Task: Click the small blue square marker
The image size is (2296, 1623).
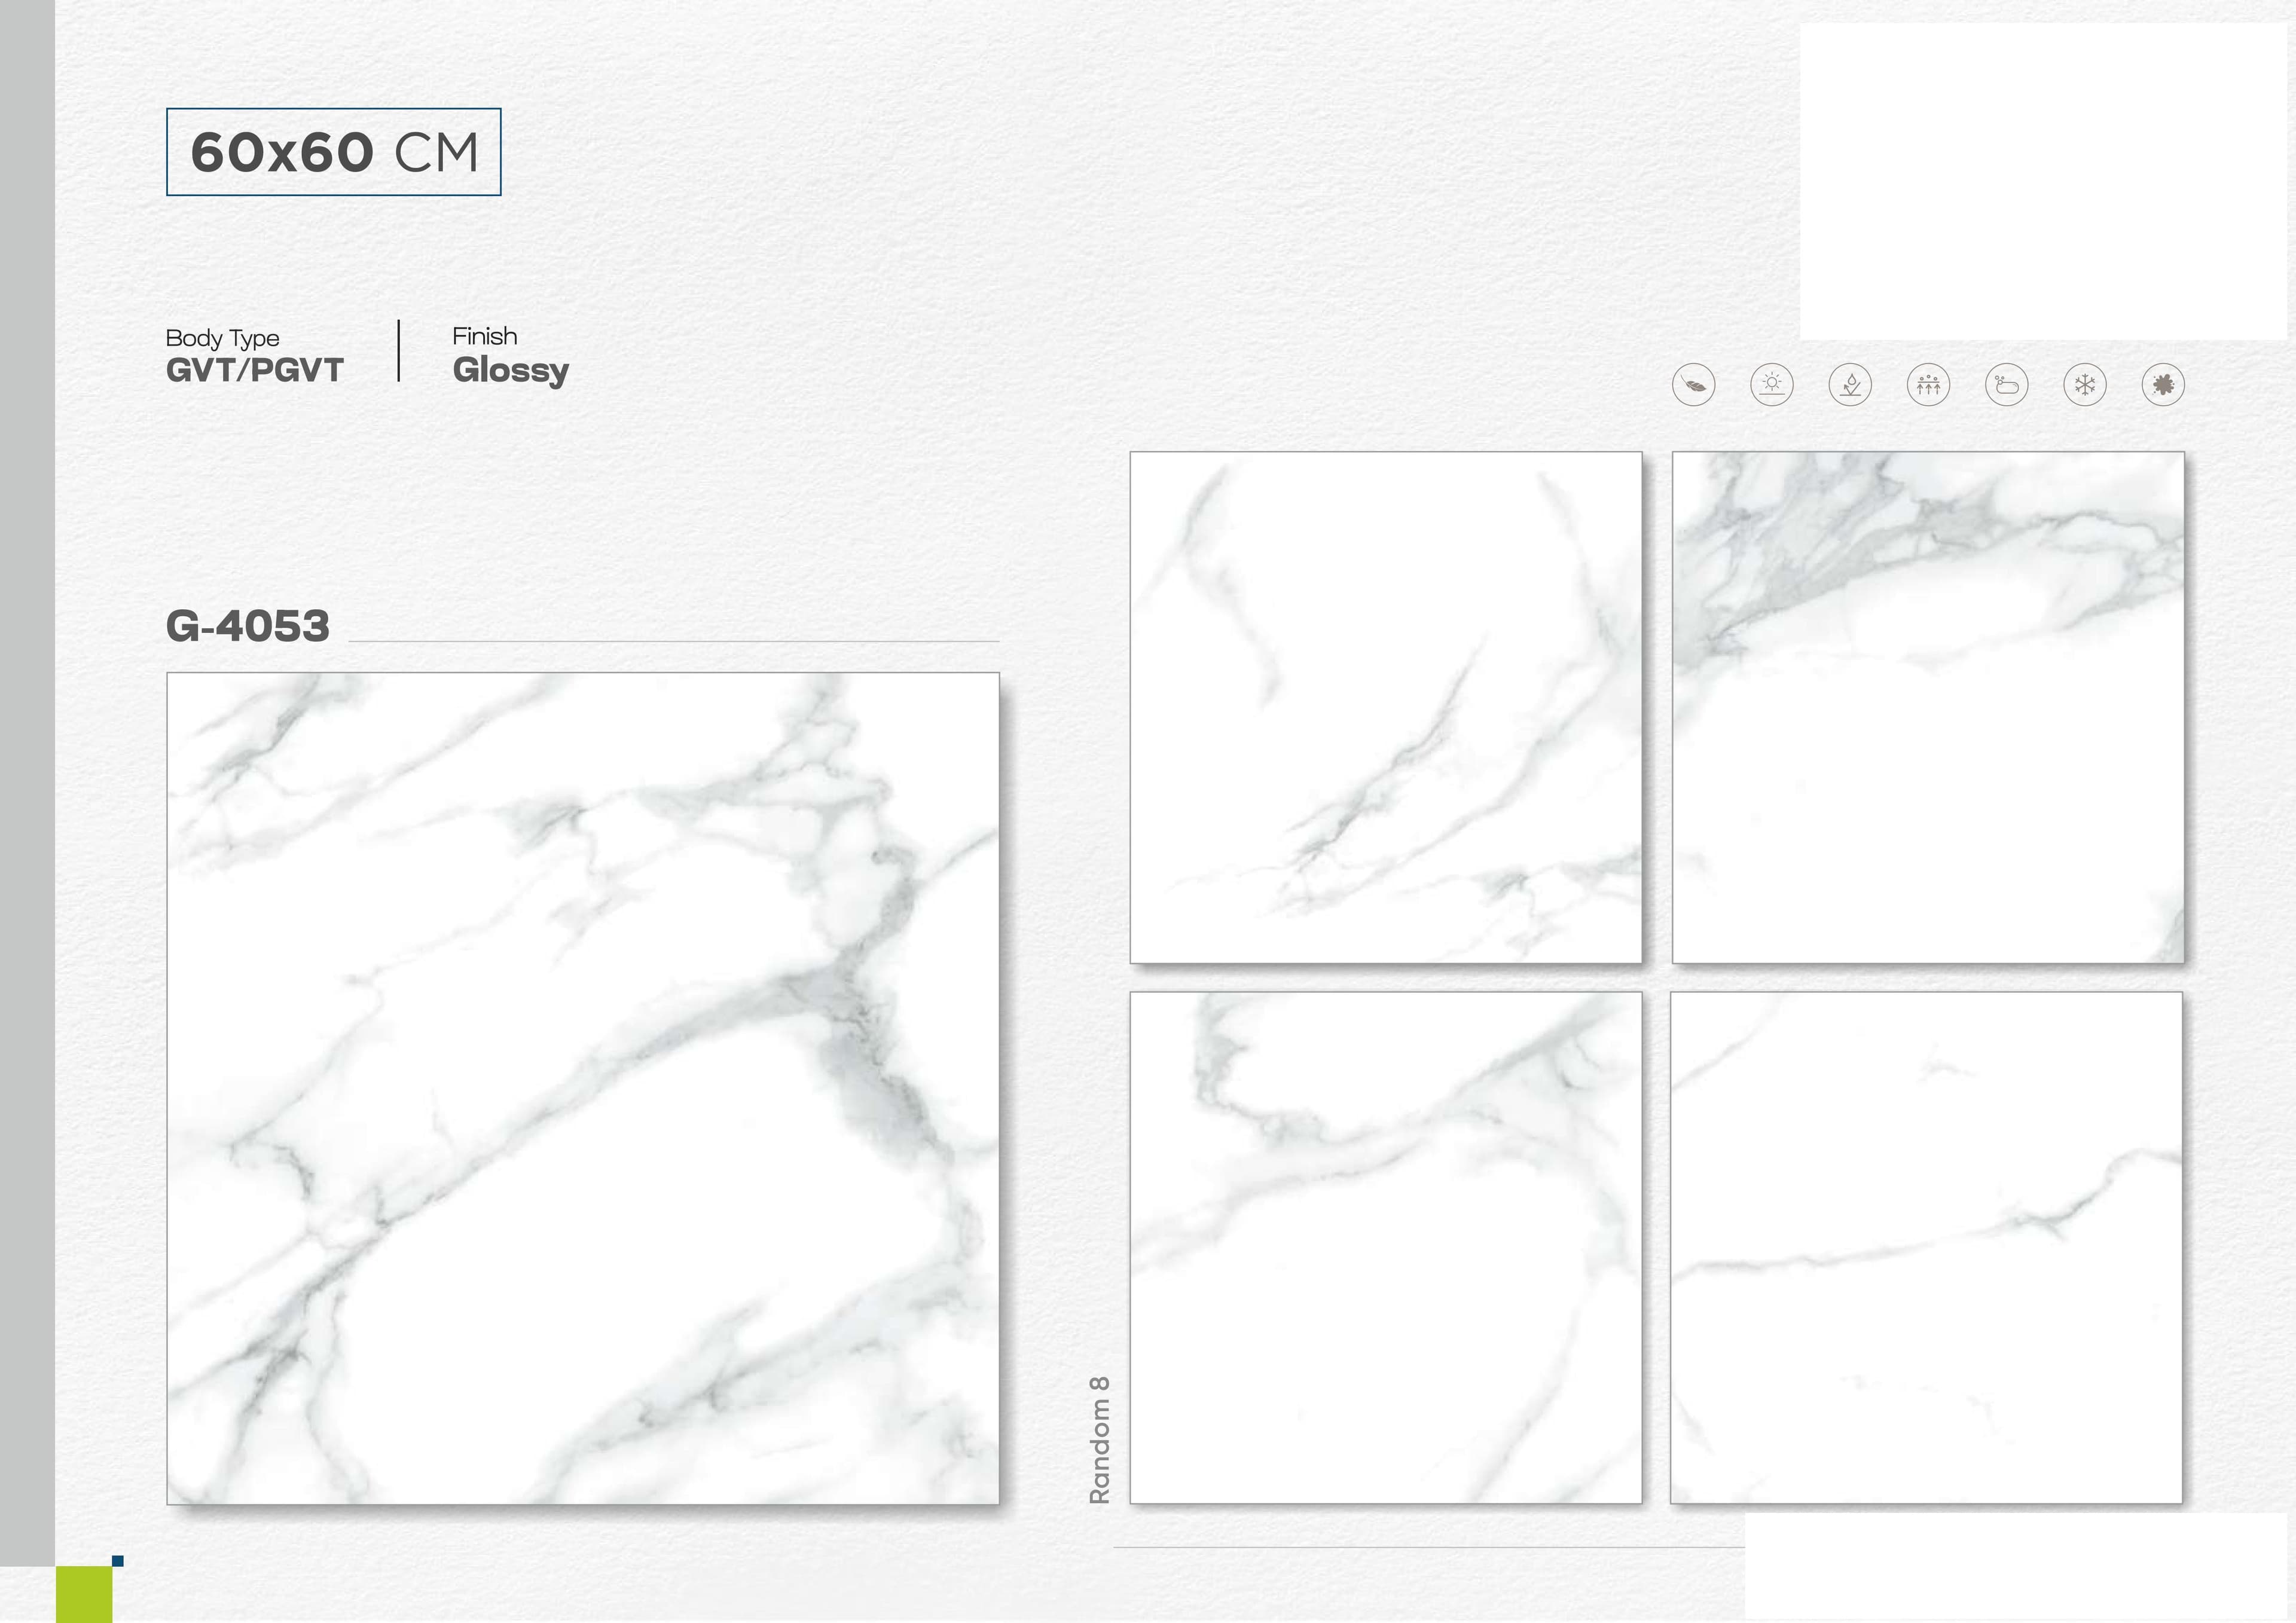Action: point(118,1561)
